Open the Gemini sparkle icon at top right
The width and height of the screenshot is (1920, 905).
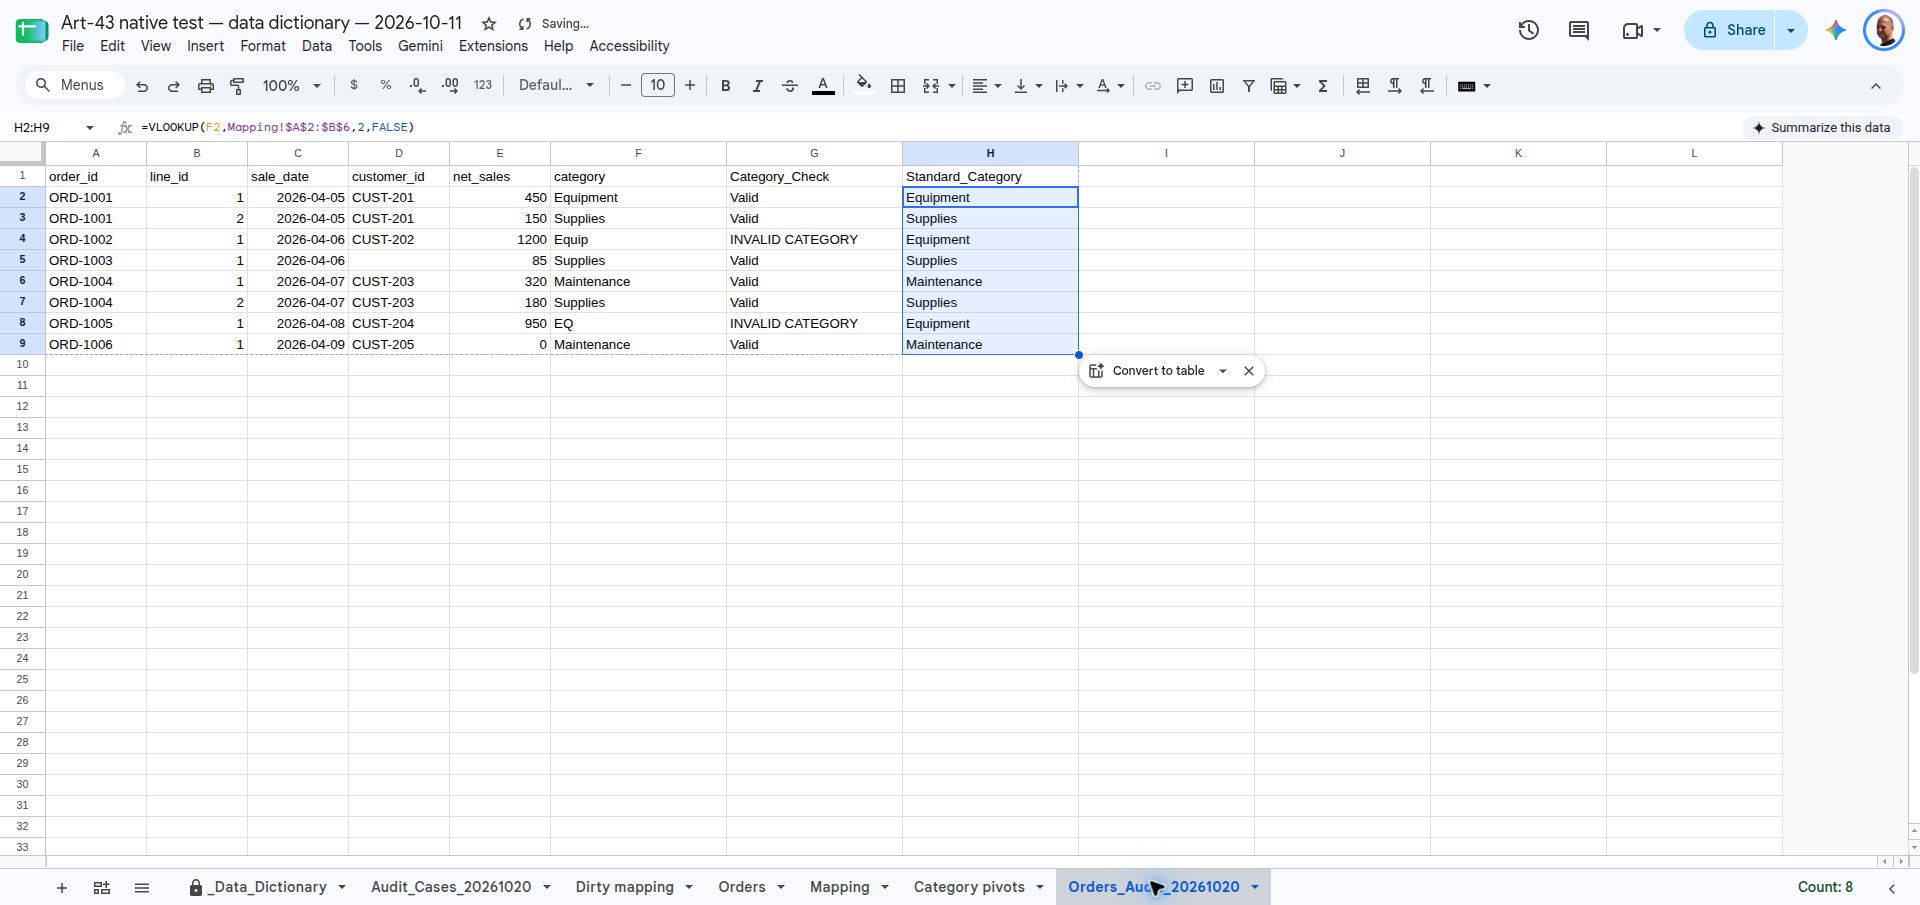tap(1835, 30)
